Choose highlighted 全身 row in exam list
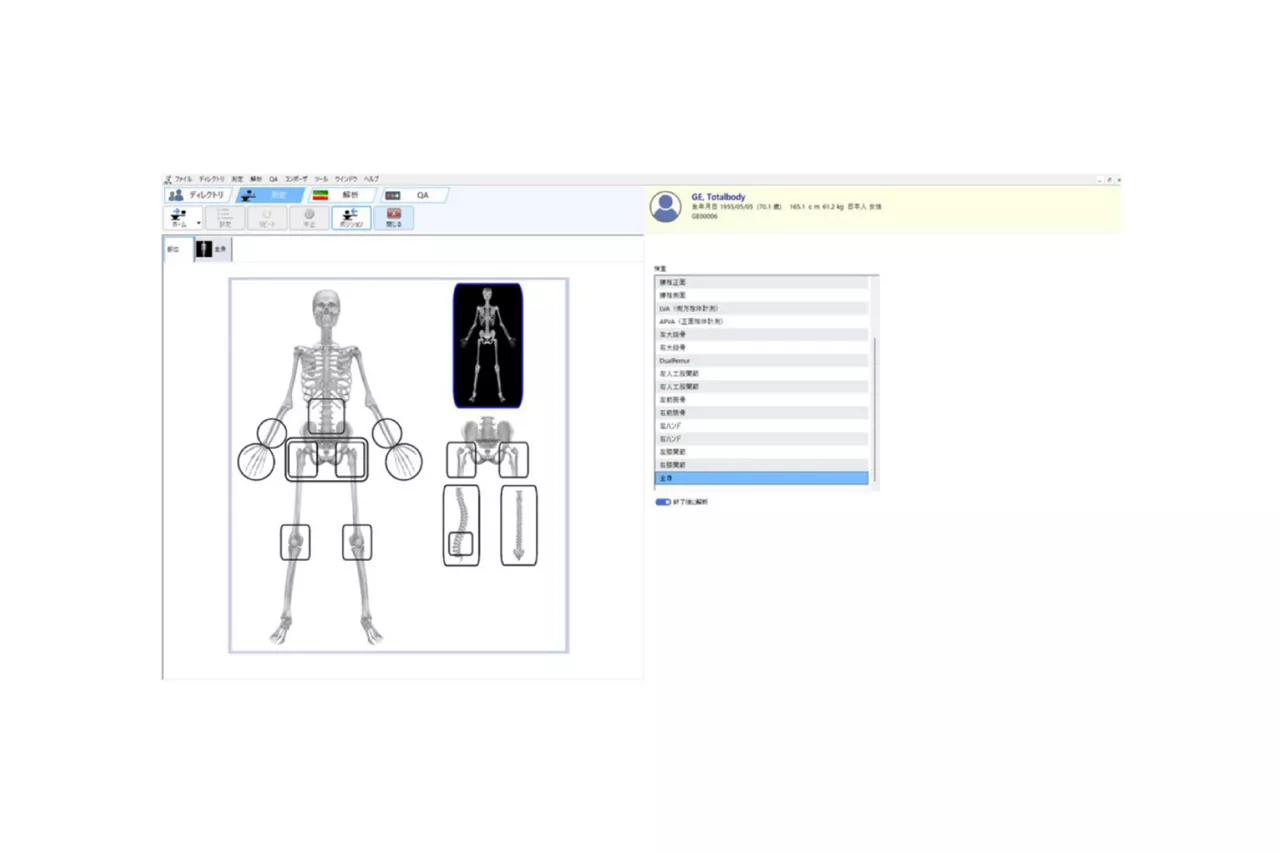This screenshot has width=1280, height=854. 761,479
